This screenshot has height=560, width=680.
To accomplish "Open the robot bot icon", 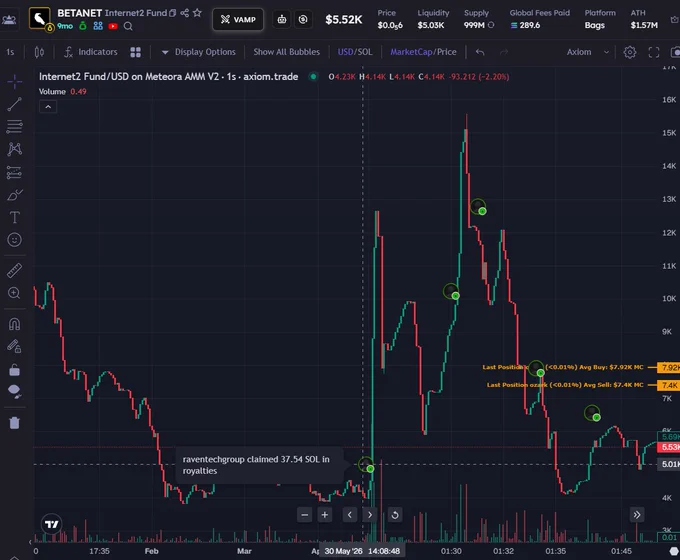I will (x=282, y=20).
